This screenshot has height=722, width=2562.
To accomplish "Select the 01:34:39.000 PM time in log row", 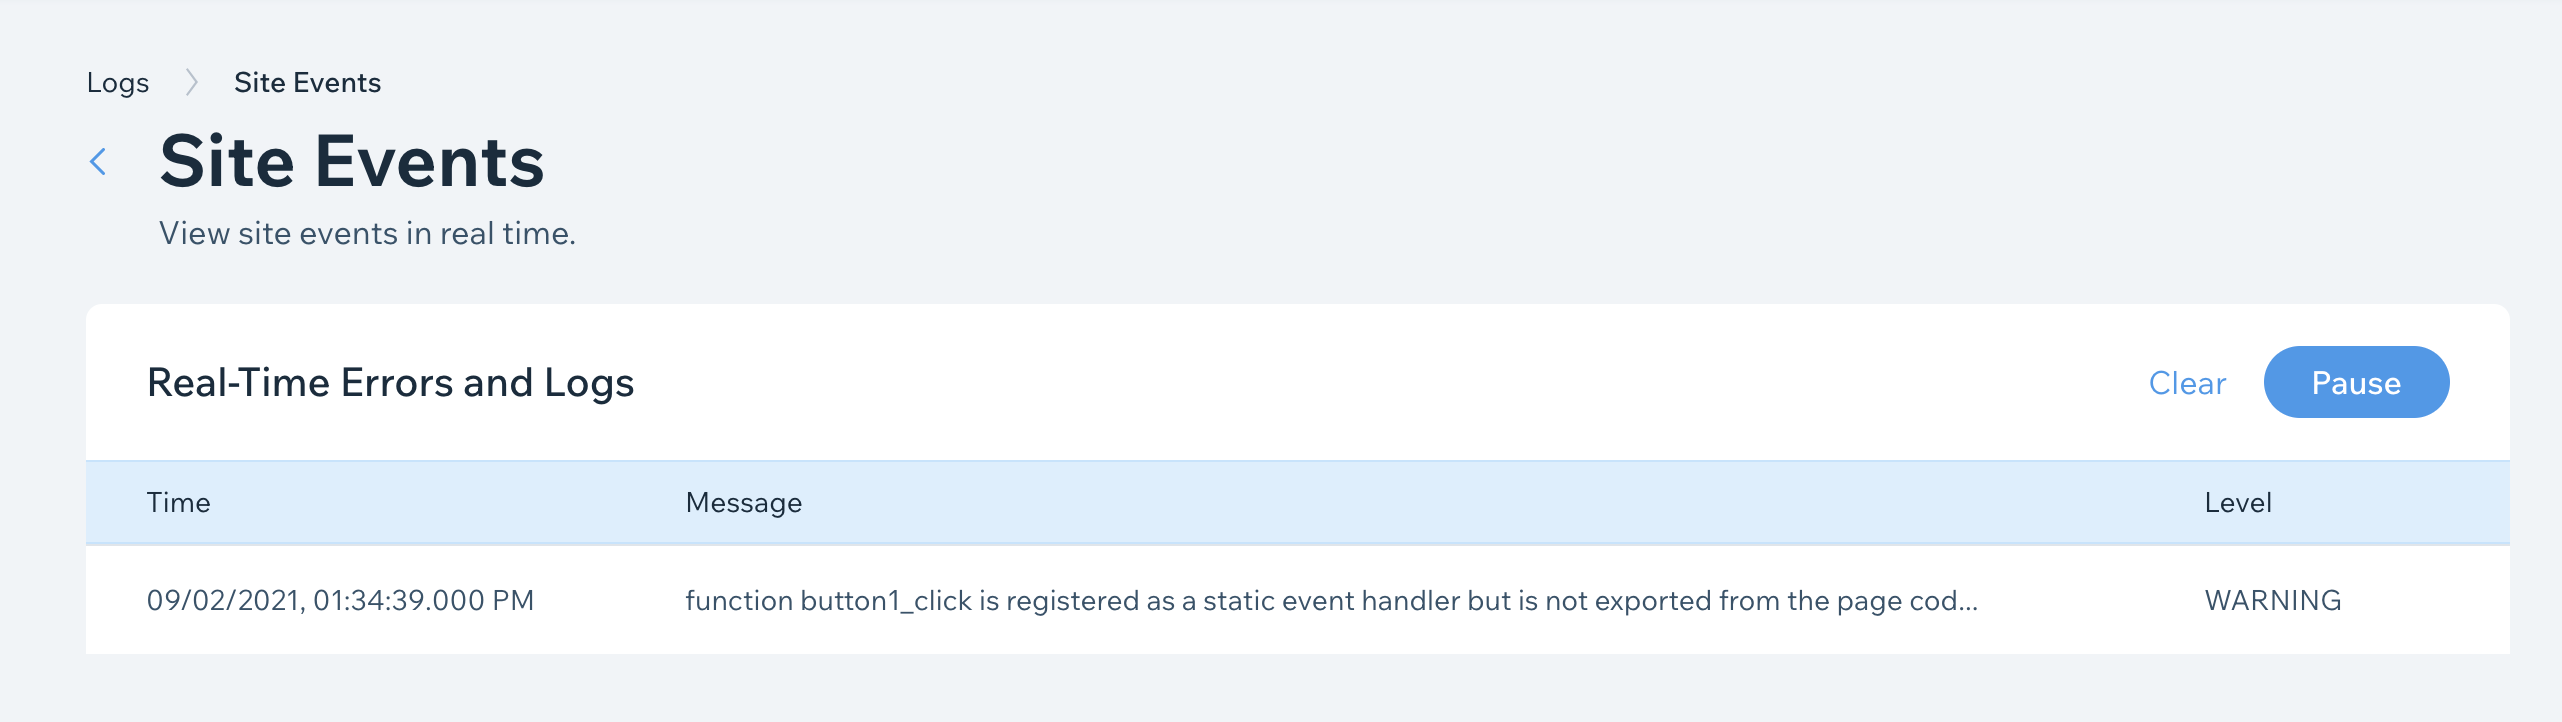I will click(x=424, y=600).
